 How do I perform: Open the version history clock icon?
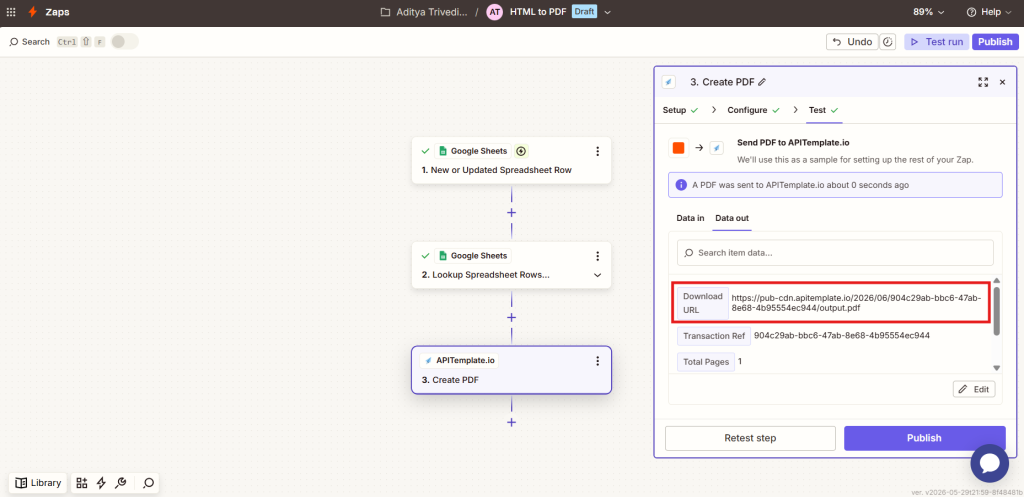coord(888,42)
